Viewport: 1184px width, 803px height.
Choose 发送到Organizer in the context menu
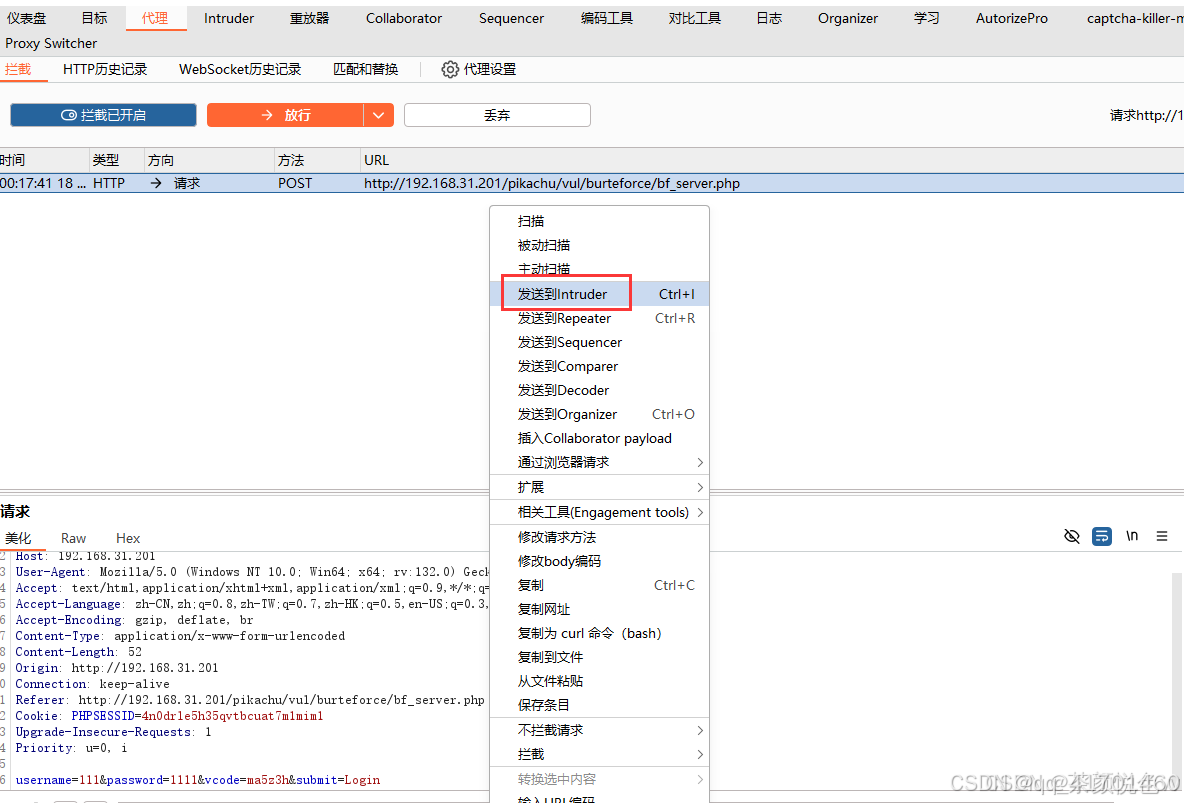600,414
